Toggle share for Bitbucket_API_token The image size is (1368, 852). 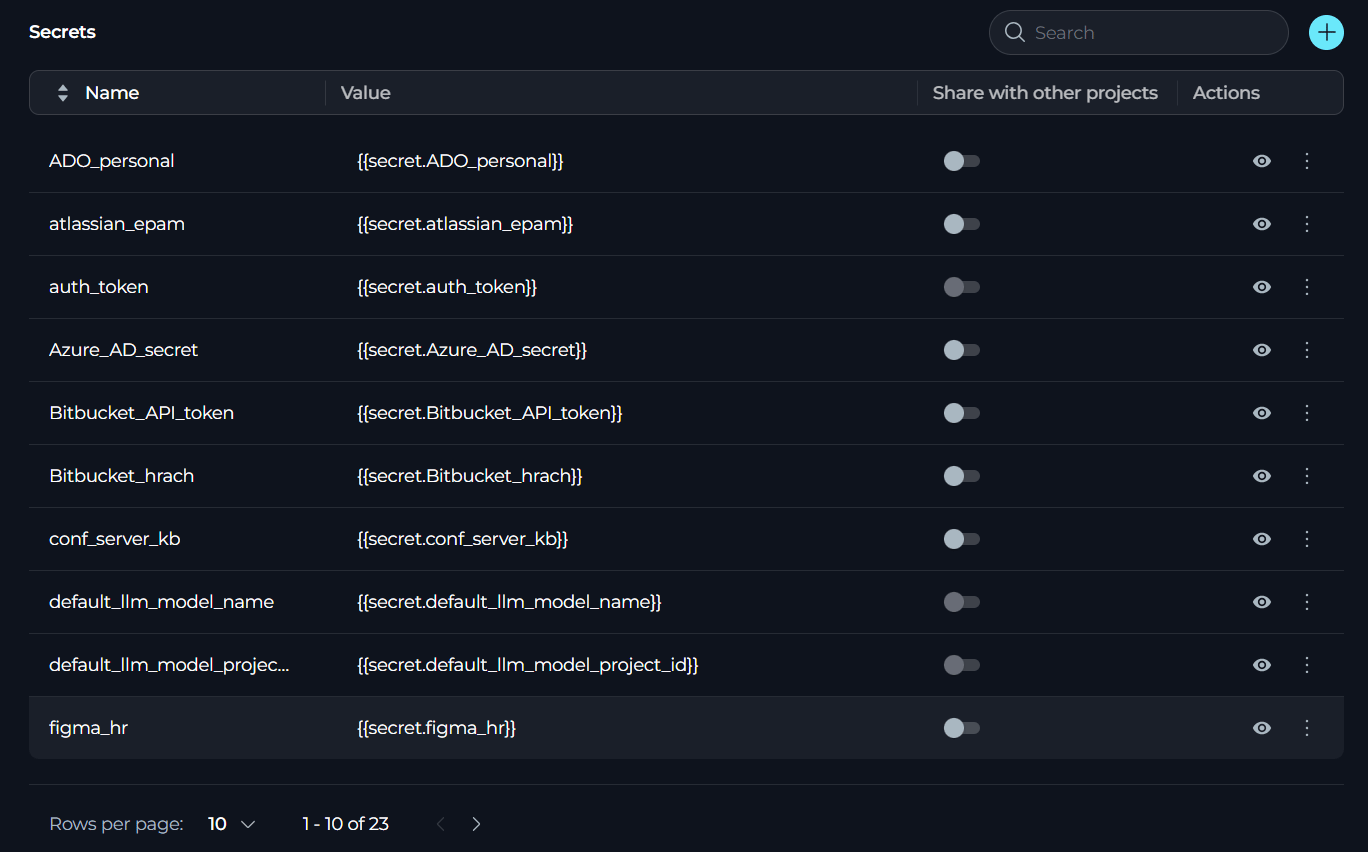[x=962, y=413]
